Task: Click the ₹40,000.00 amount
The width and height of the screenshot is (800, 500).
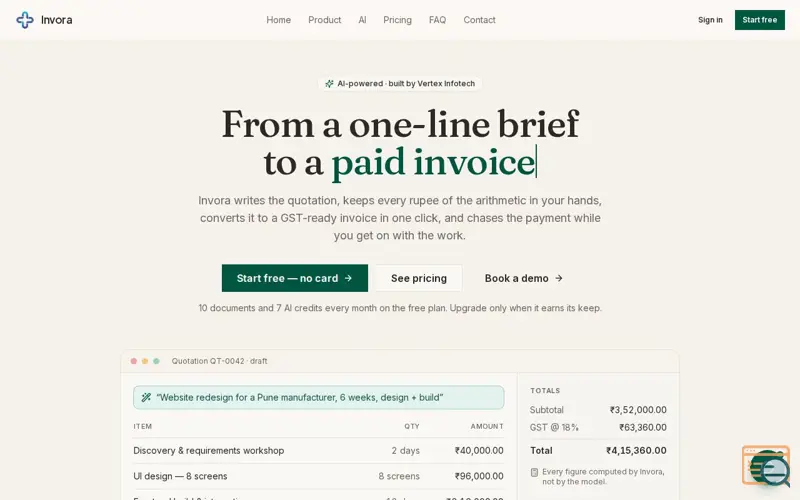Action: [x=479, y=451]
